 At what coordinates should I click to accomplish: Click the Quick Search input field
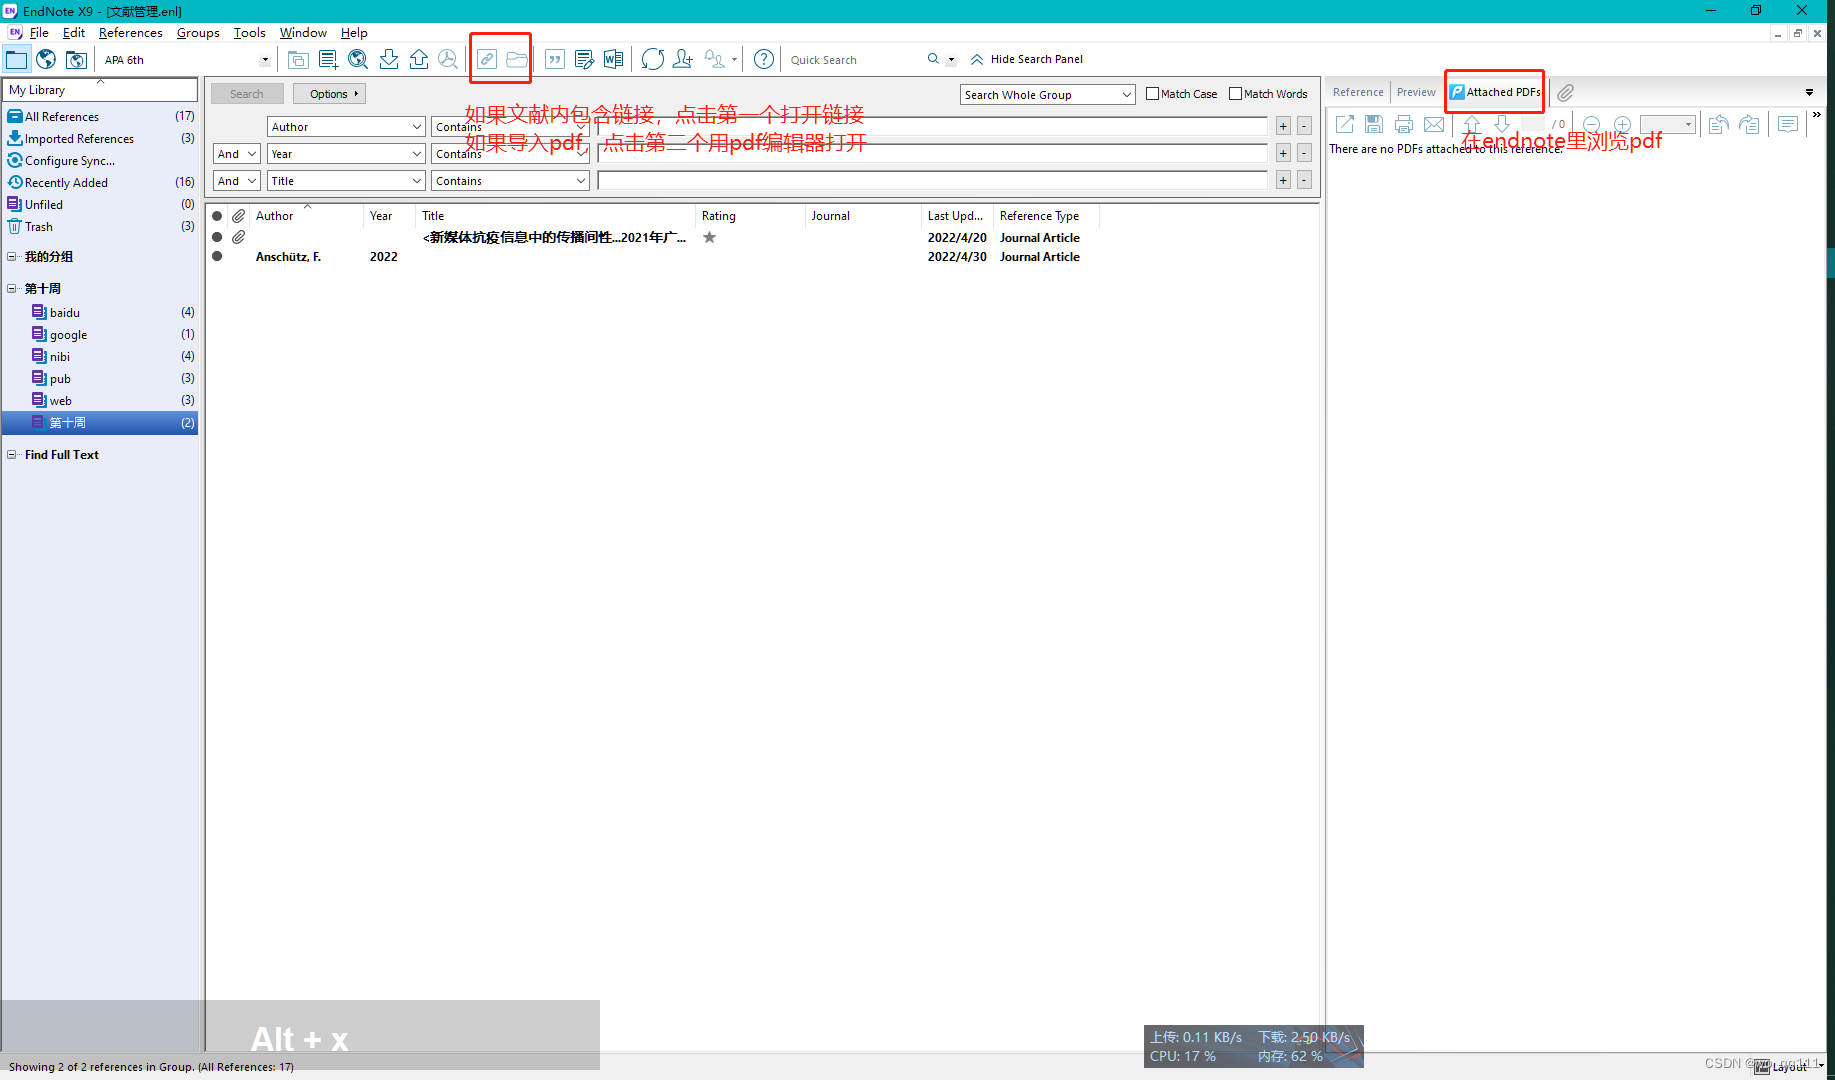(x=855, y=60)
